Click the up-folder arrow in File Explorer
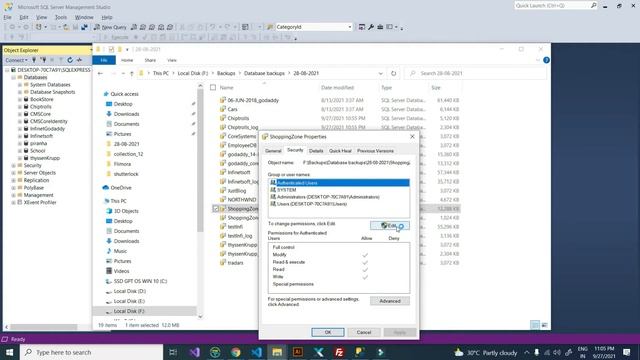 click(x=131, y=73)
